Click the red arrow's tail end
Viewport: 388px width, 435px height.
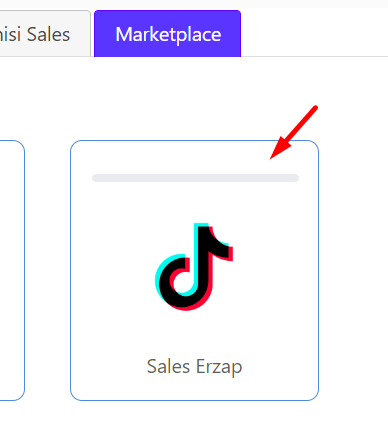315,108
